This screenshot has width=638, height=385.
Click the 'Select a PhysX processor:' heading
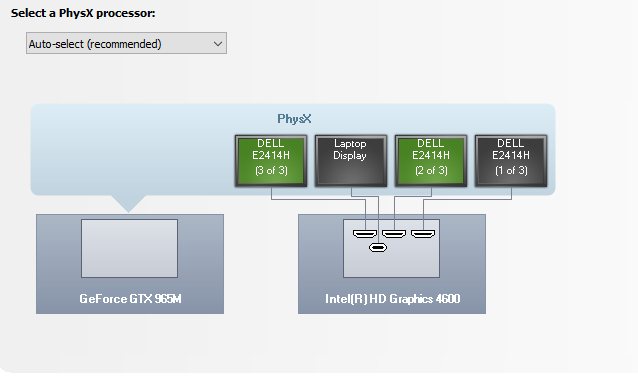(x=83, y=13)
